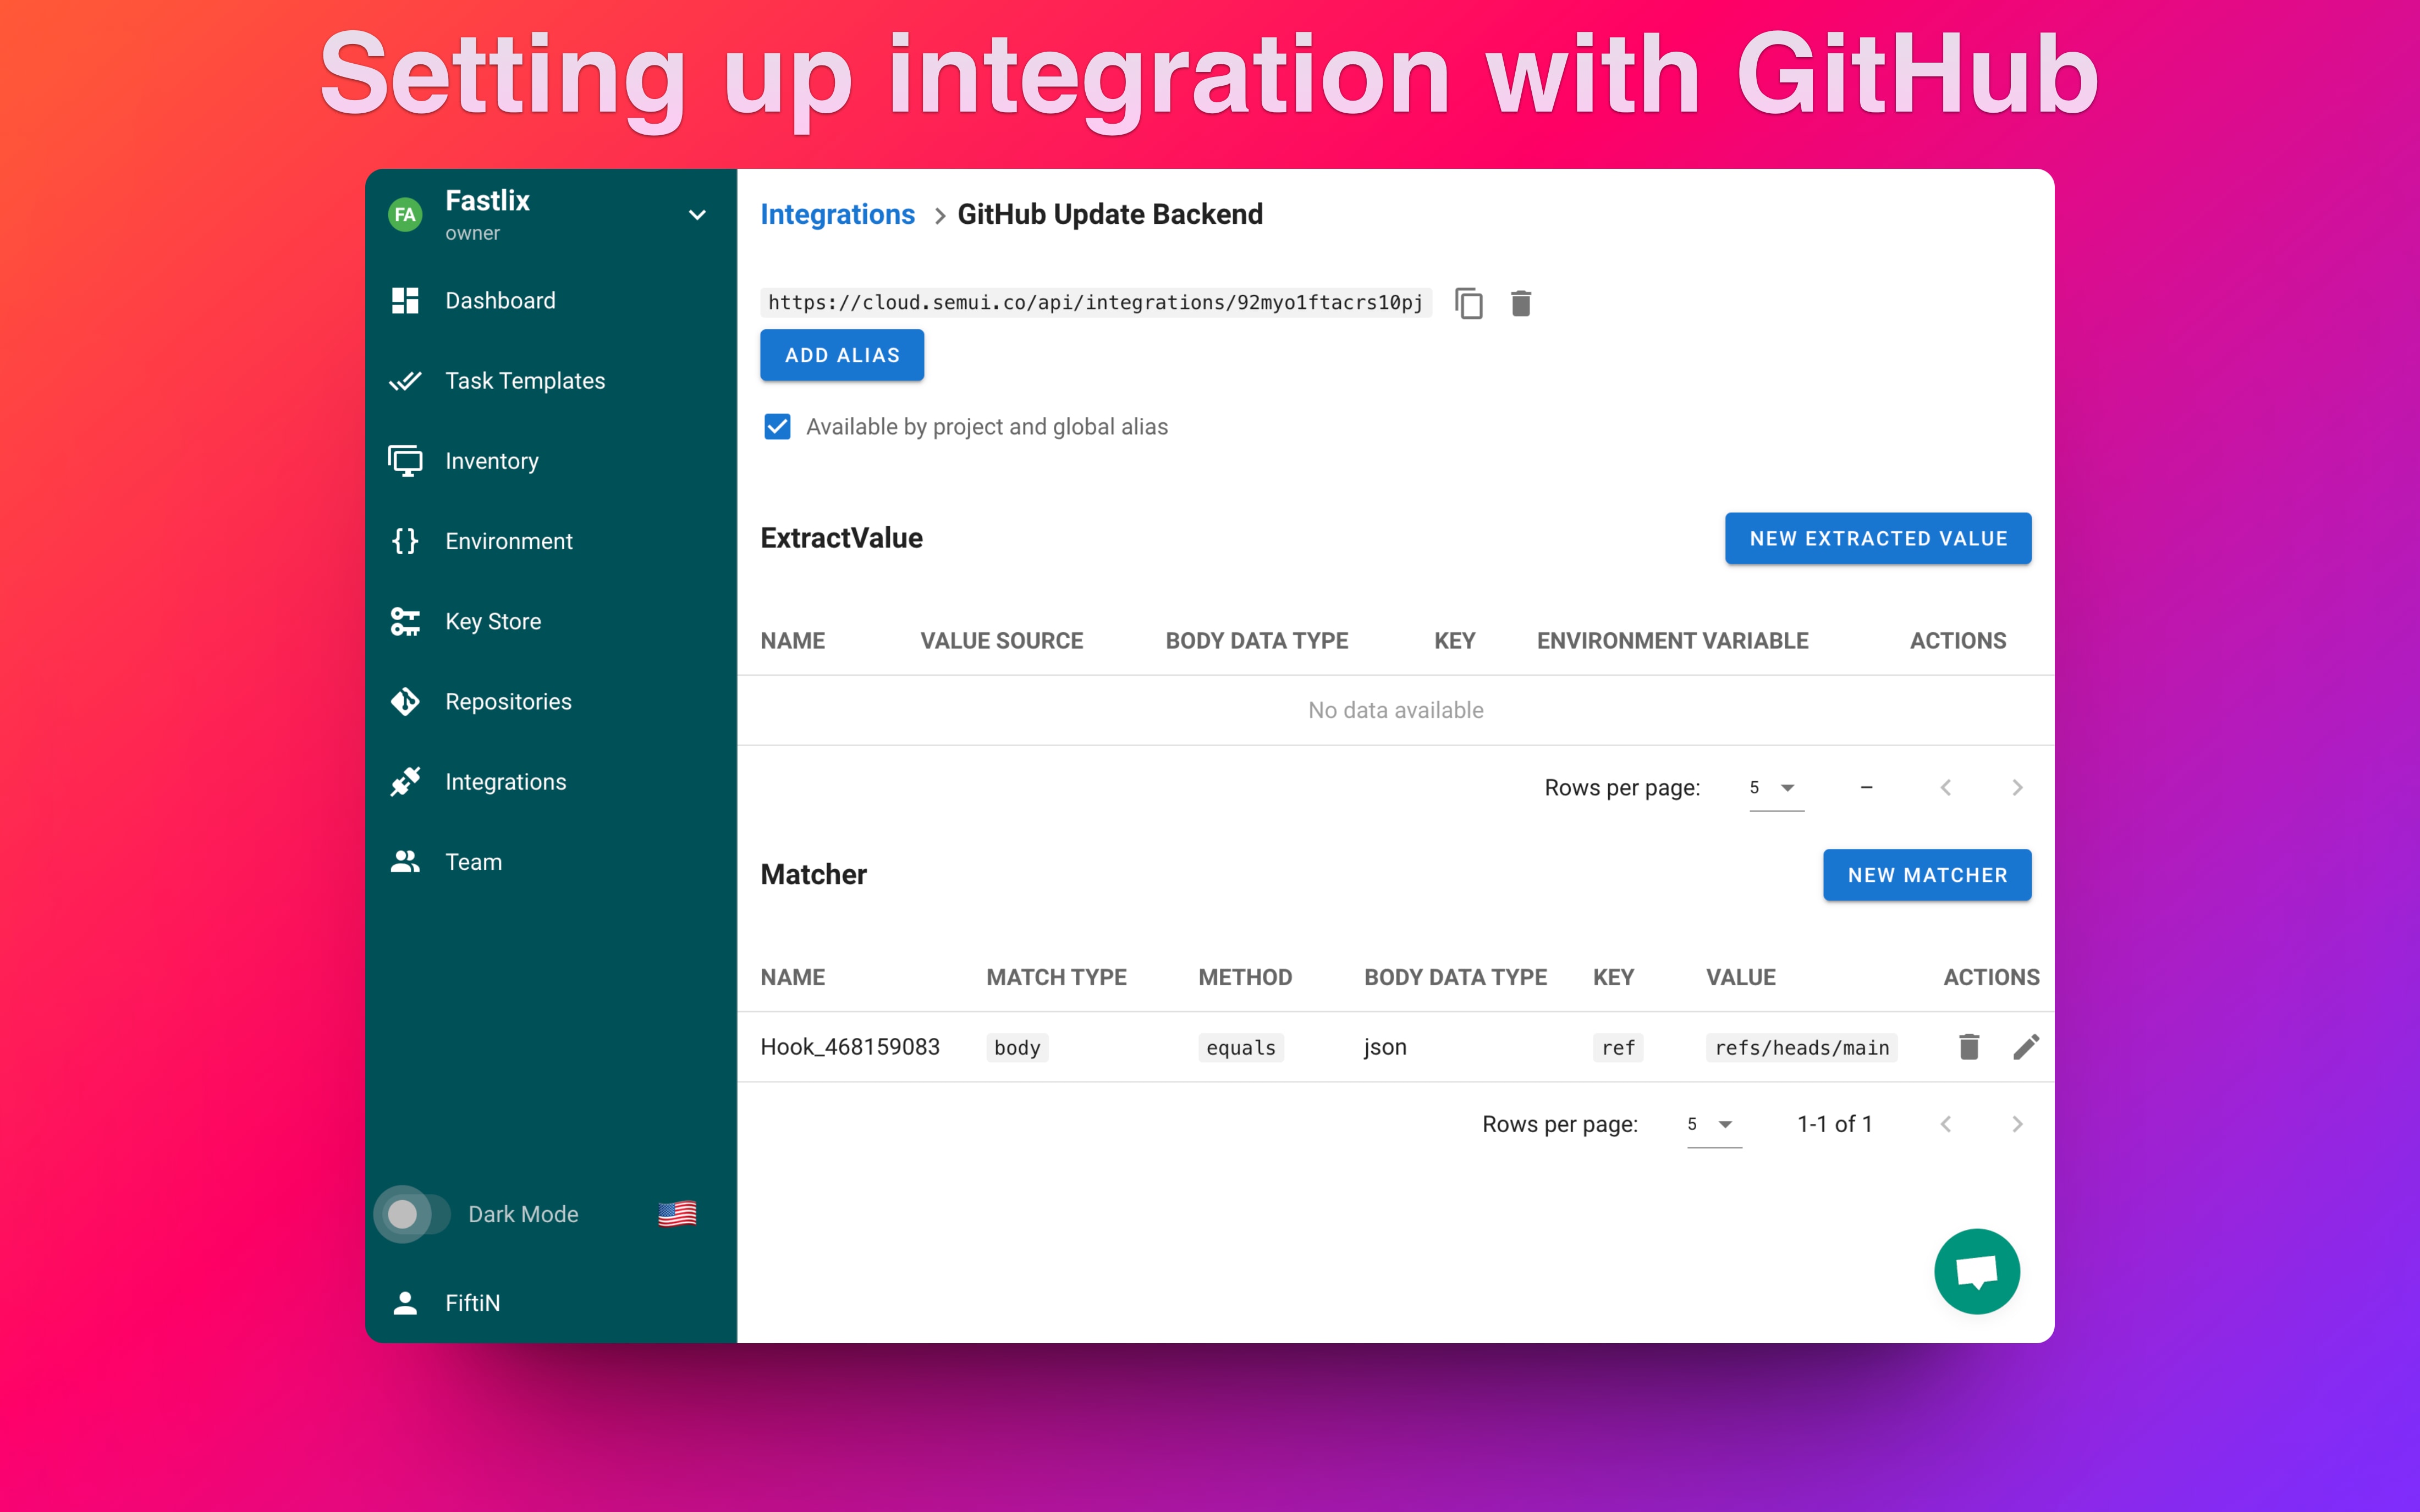Click the json body data type cell
This screenshot has height=1512, width=2420.
click(x=1385, y=1047)
